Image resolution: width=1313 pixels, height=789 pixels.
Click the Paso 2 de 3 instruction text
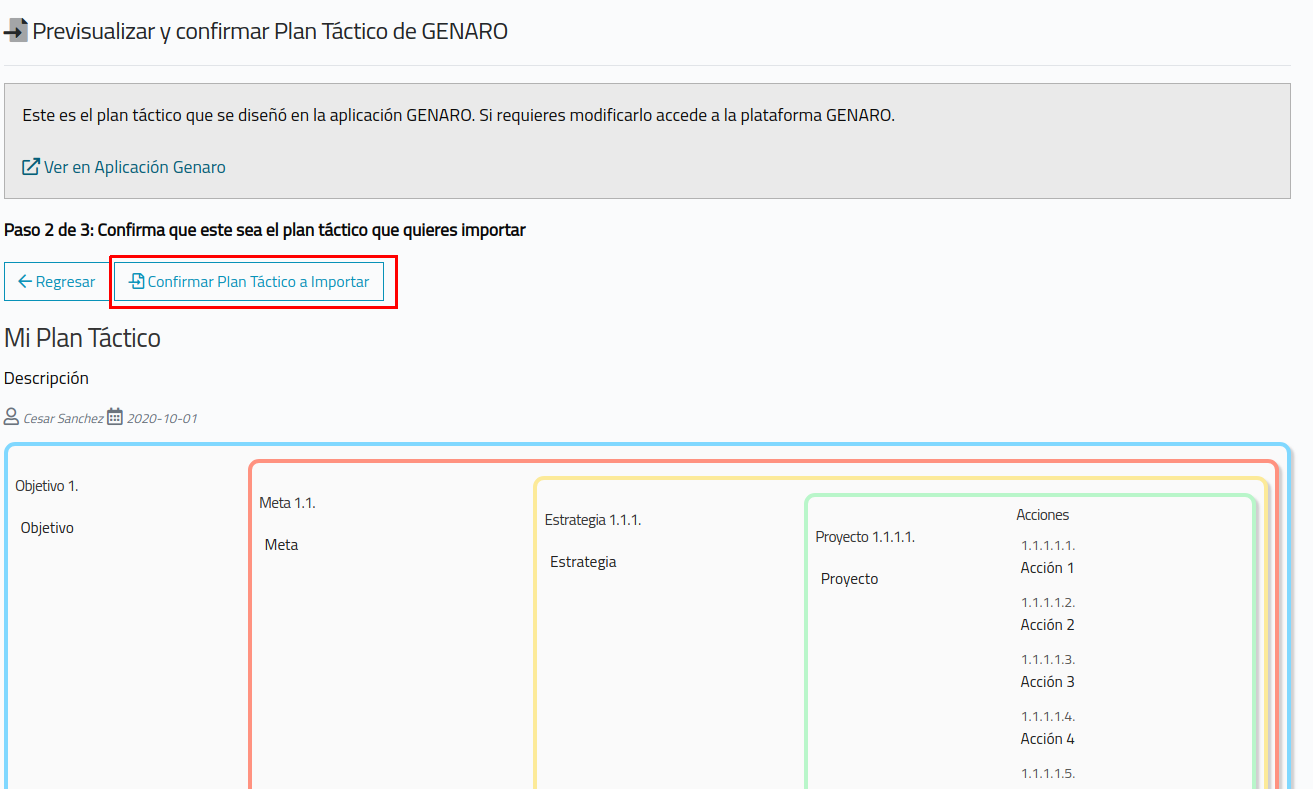(265, 230)
